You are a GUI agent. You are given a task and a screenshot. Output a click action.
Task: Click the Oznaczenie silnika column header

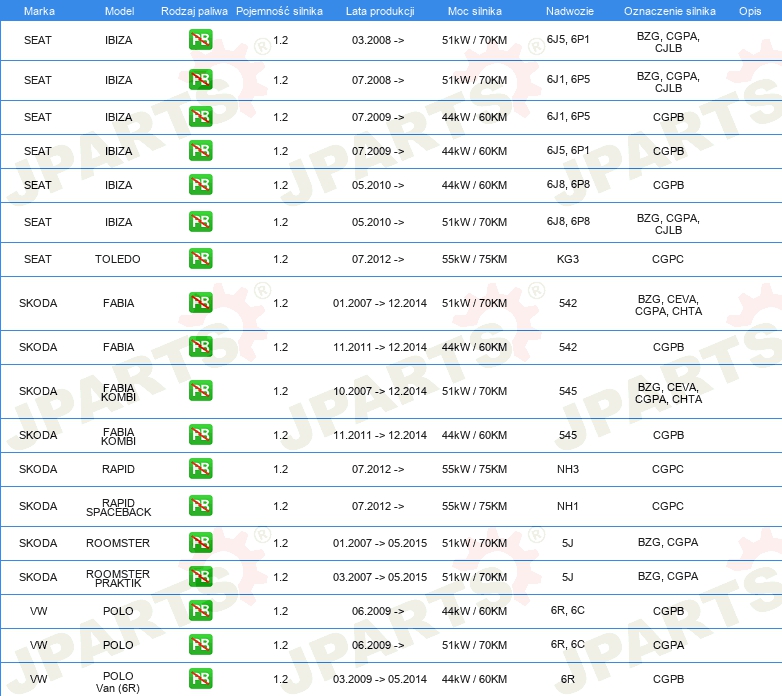click(x=669, y=11)
